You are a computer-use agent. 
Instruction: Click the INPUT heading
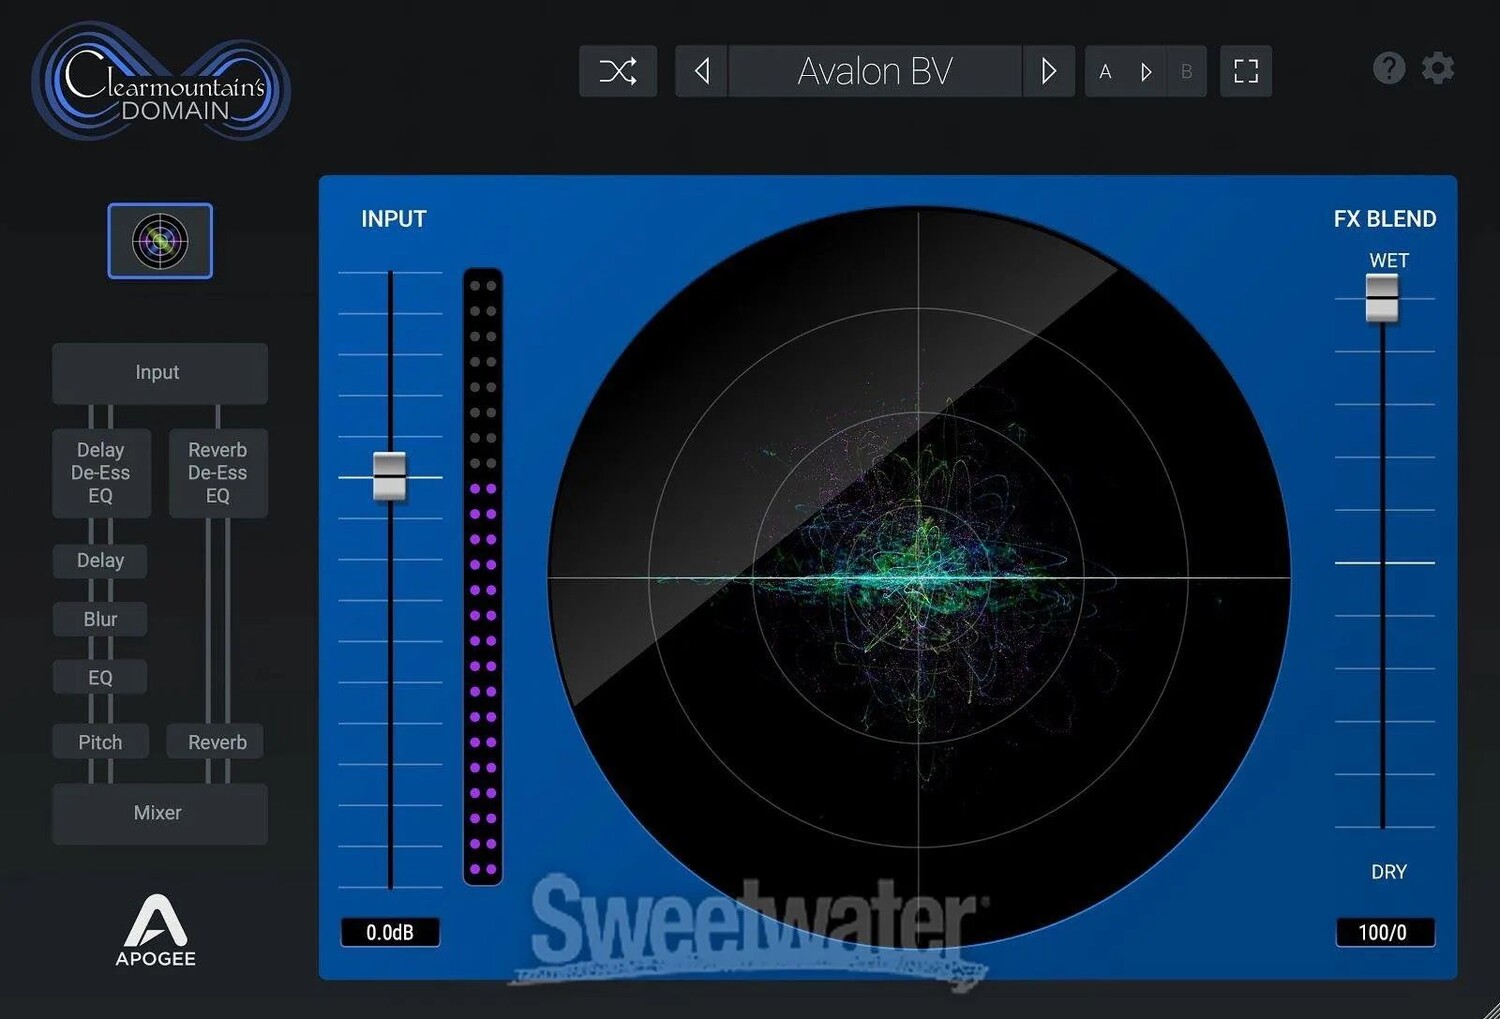(x=394, y=219)
